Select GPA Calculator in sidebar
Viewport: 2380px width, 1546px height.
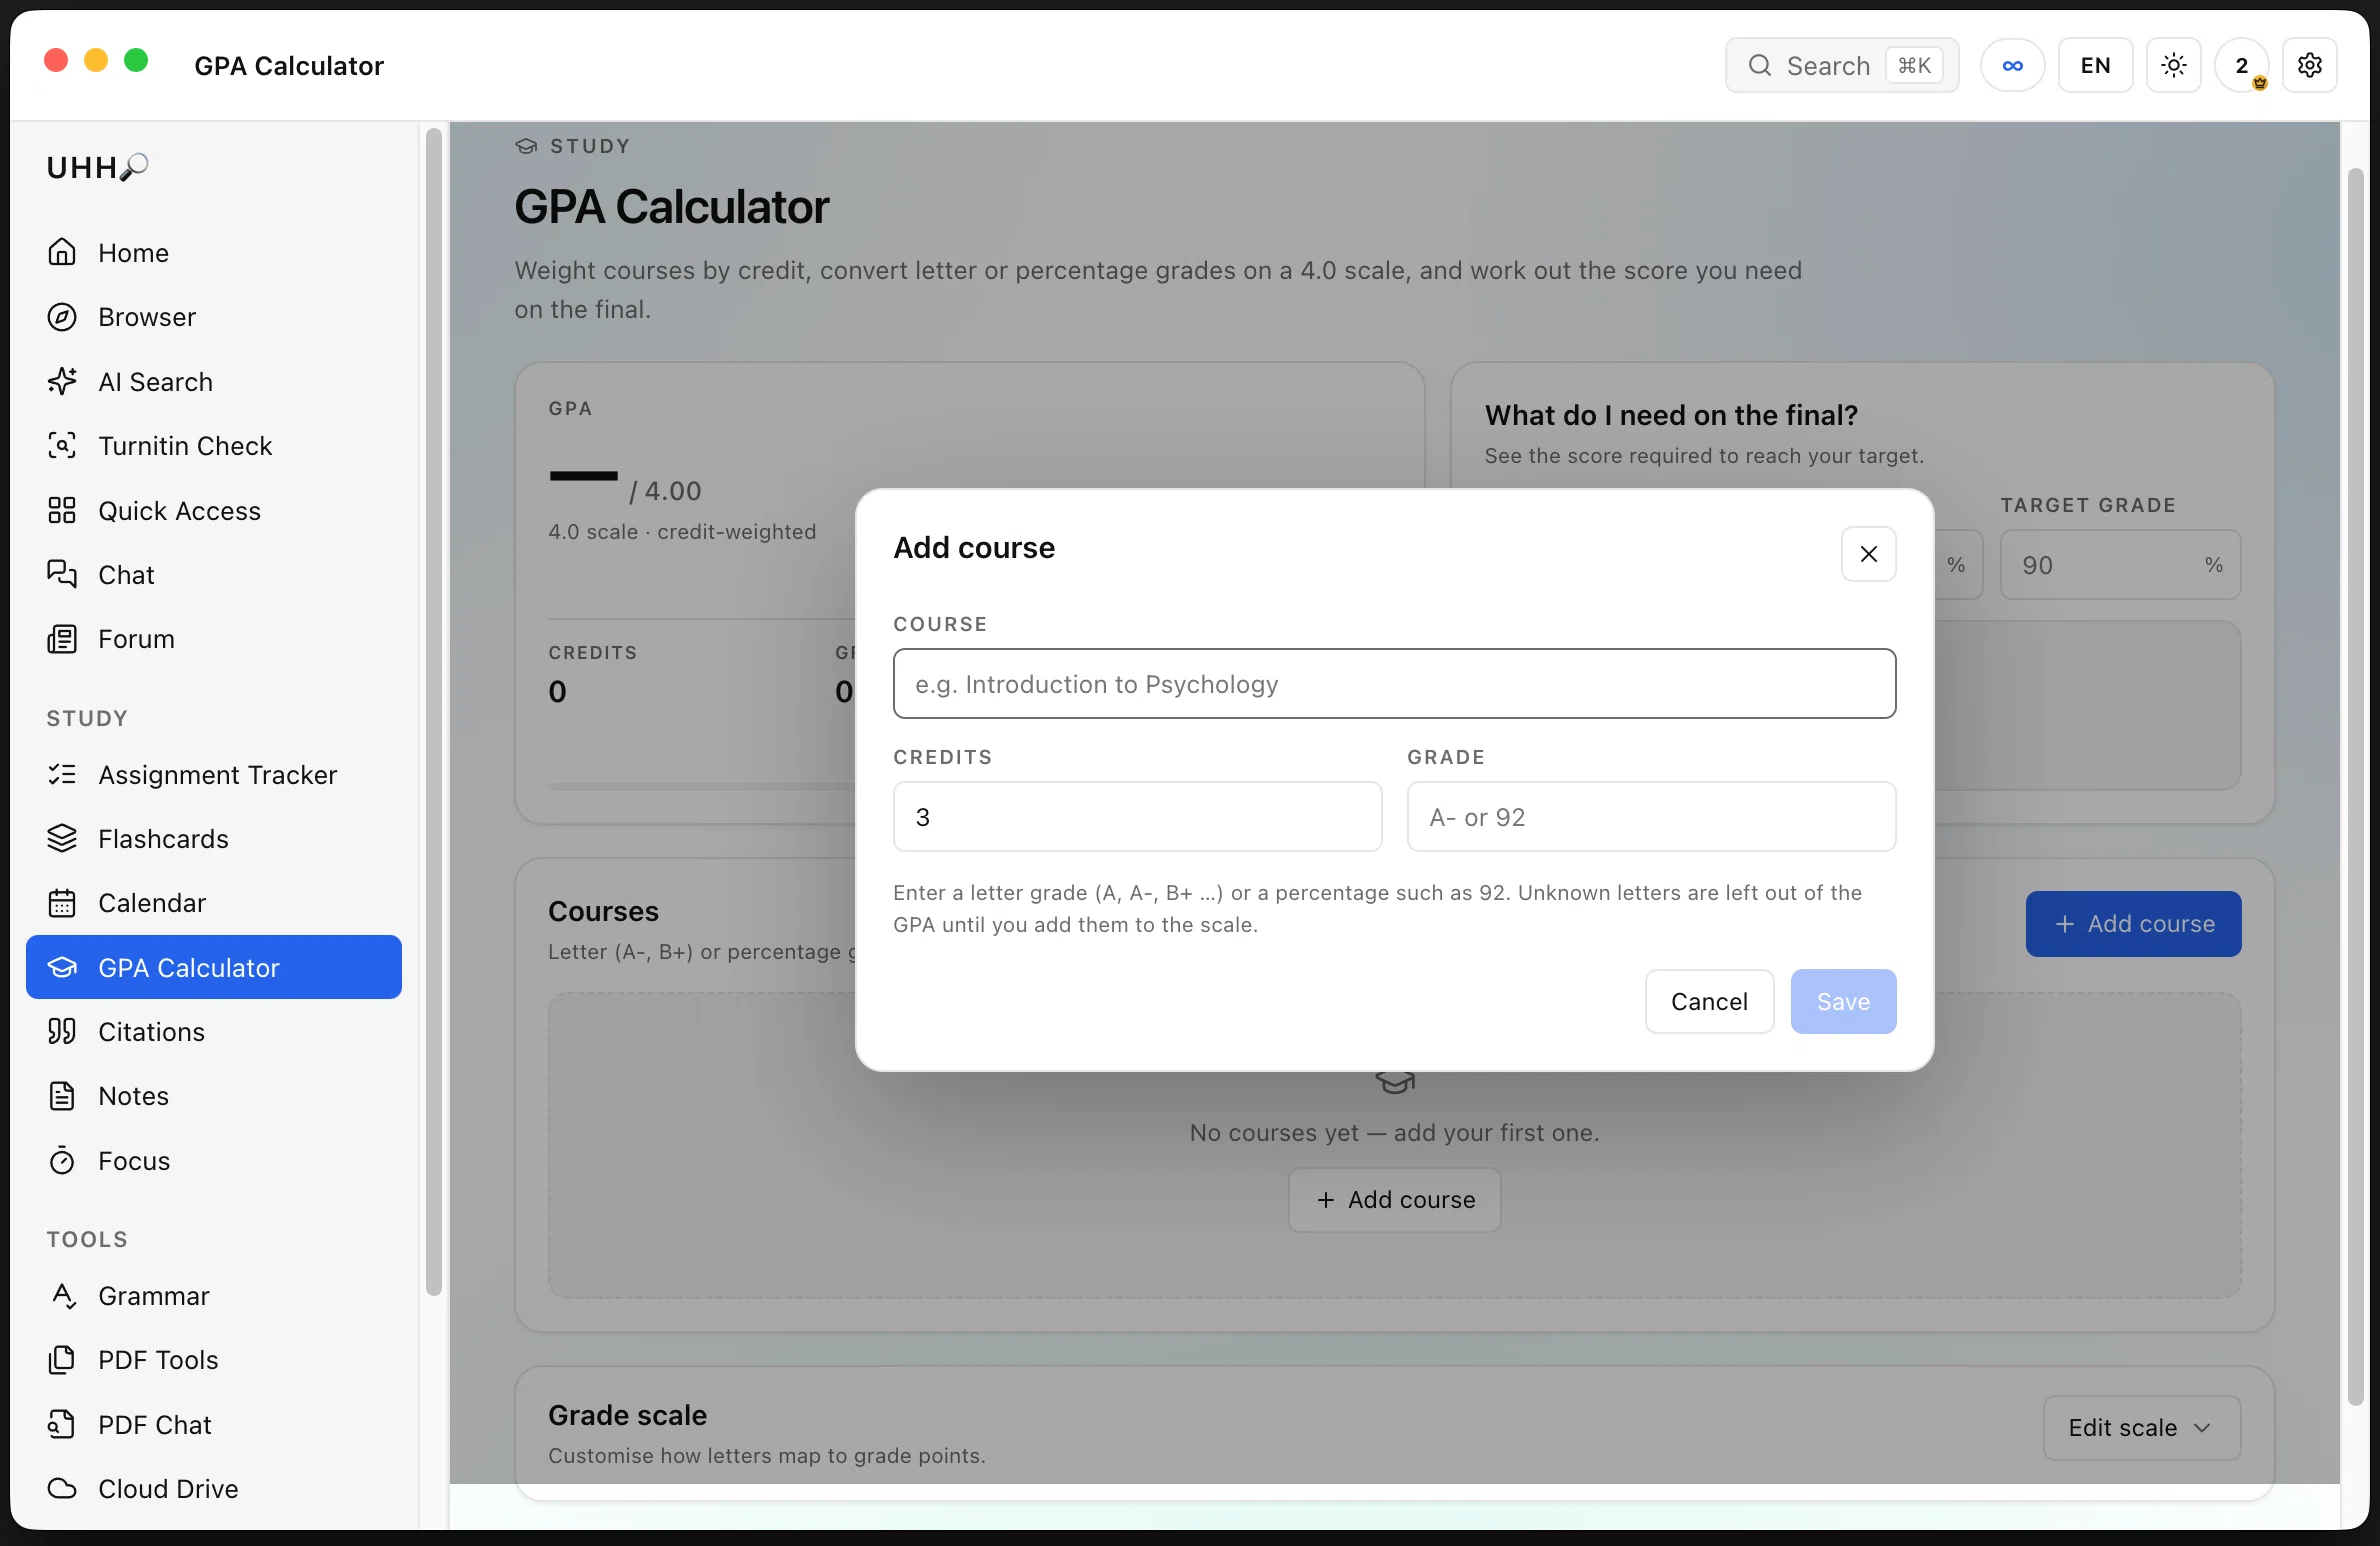(x=213, y=967)
